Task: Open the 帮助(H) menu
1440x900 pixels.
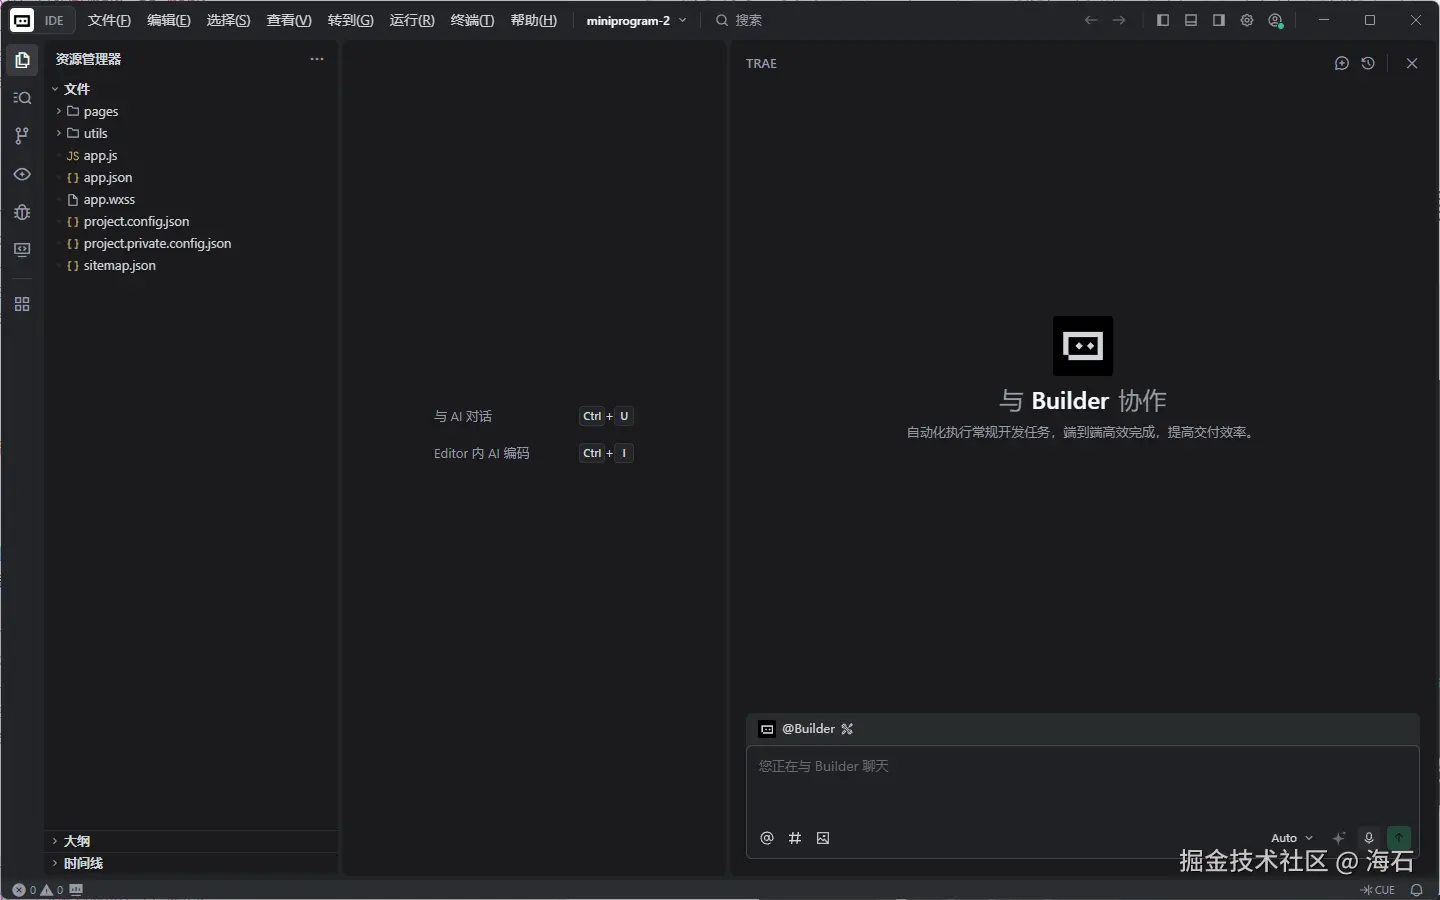Action: point(533,20)
